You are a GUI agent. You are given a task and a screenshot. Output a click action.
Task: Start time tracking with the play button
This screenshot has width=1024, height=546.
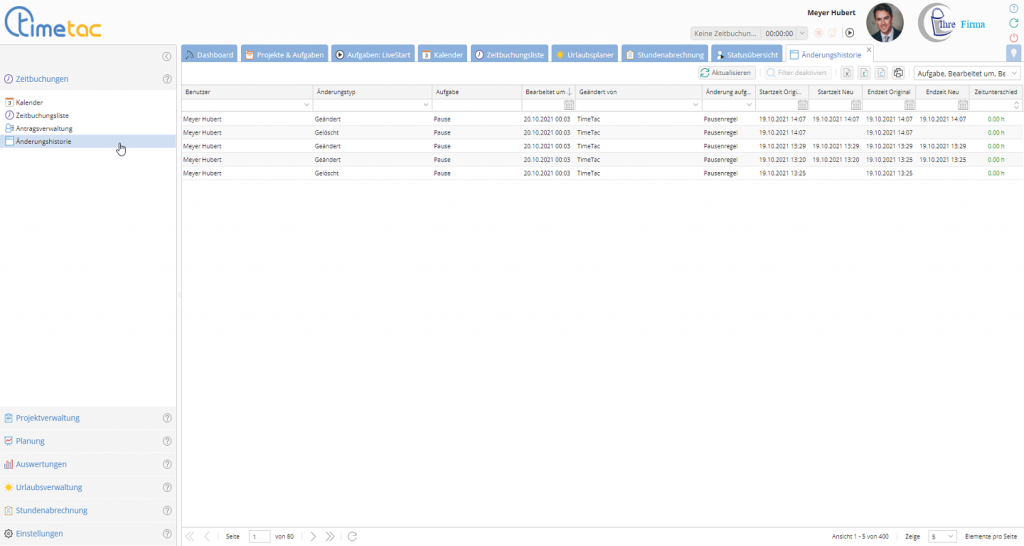(849, 33)
